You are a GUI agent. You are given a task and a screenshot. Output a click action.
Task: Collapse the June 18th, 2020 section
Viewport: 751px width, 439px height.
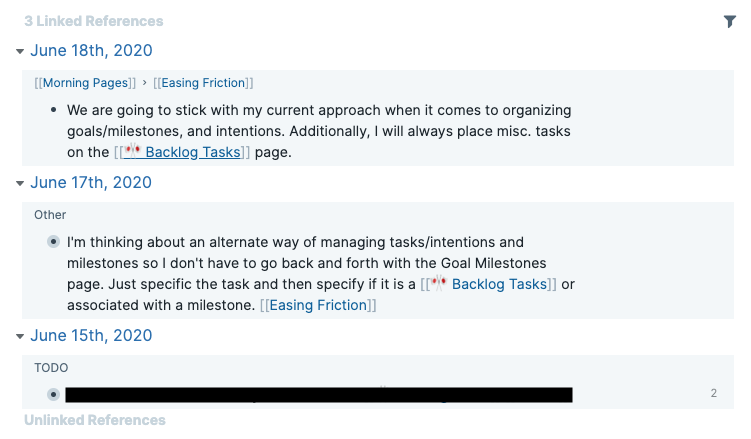19,50
